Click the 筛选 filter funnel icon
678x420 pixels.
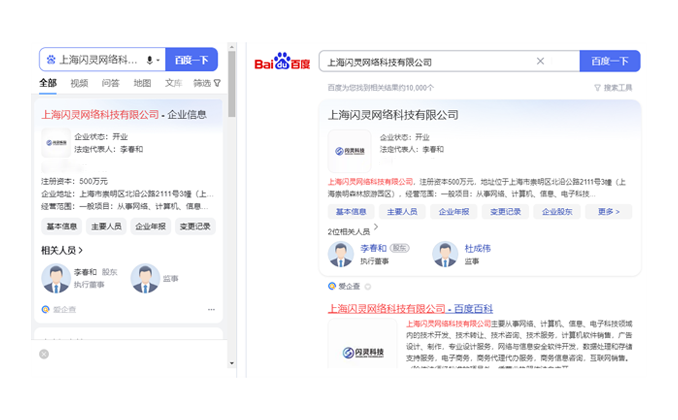coord(217,83)
